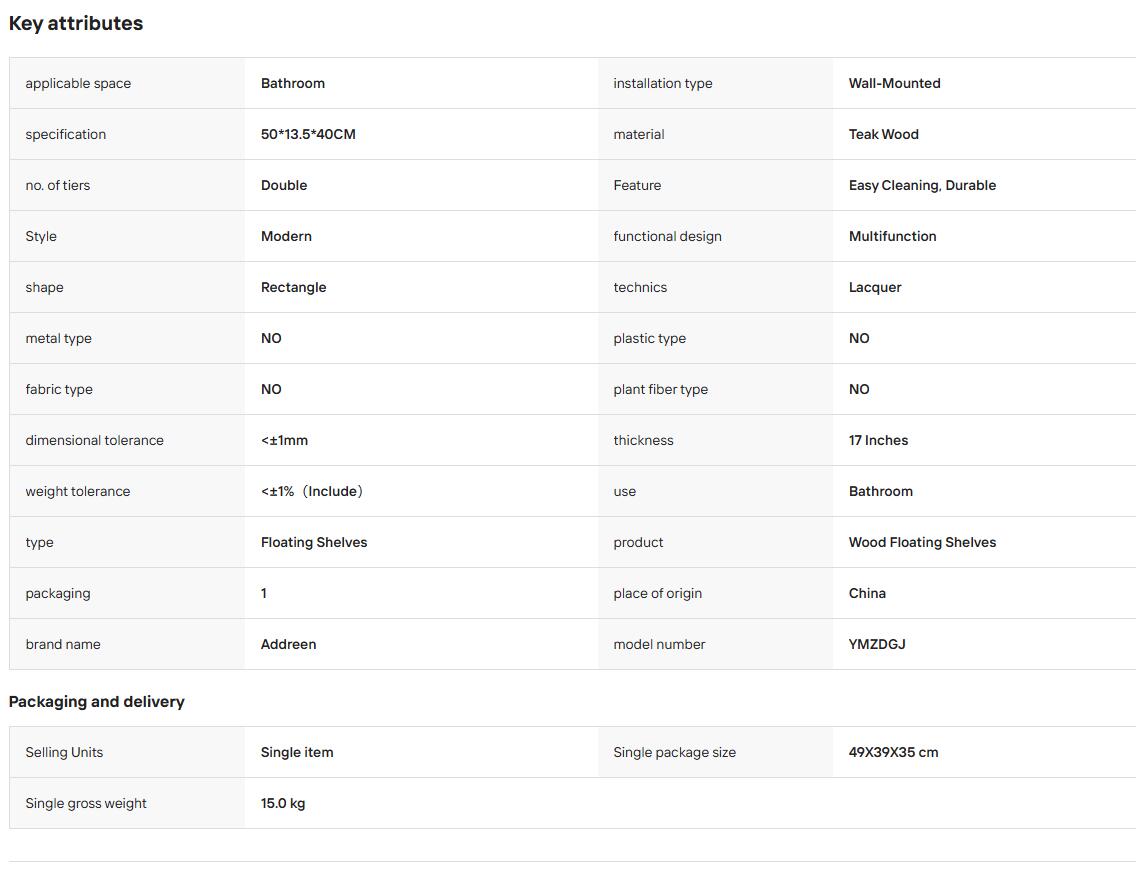
Task: Click the dimensional tolerance label
Action: tap(94, 440)
